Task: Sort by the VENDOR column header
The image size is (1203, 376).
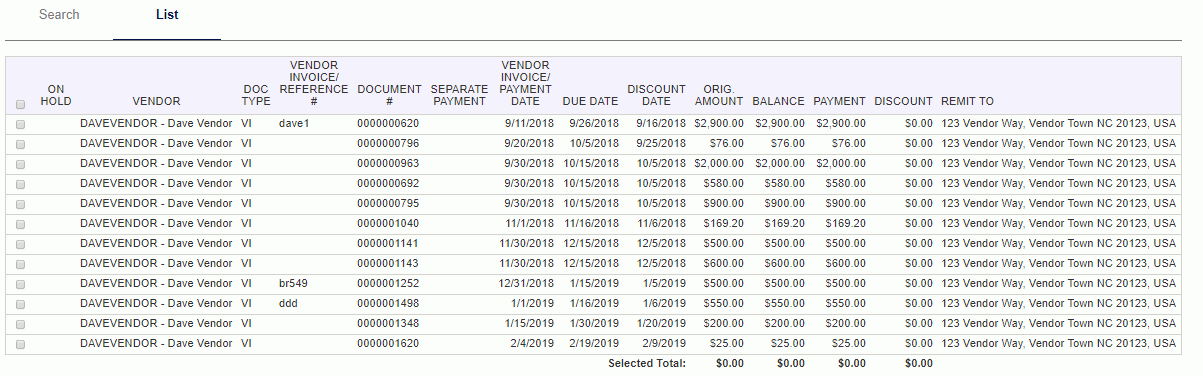Action: [156, 102]
